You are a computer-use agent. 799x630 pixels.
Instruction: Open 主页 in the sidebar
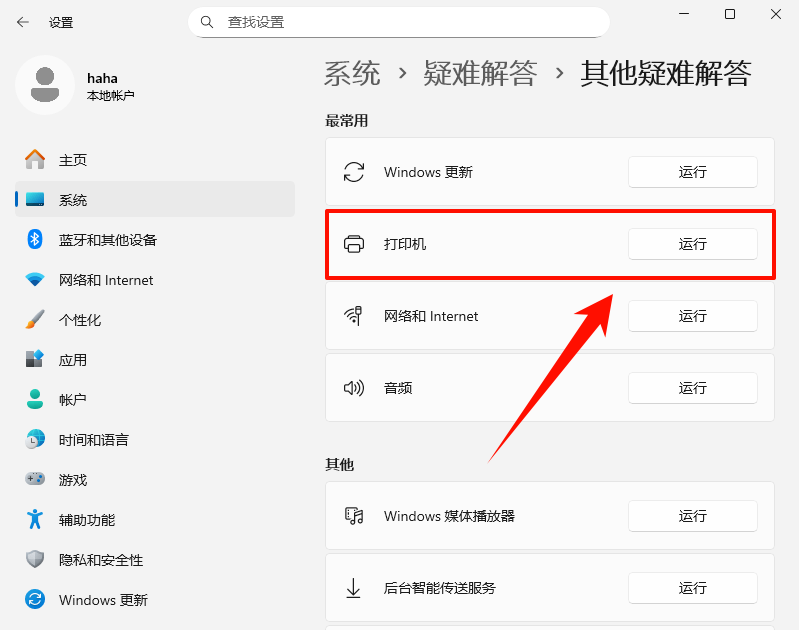pos(155,160)
